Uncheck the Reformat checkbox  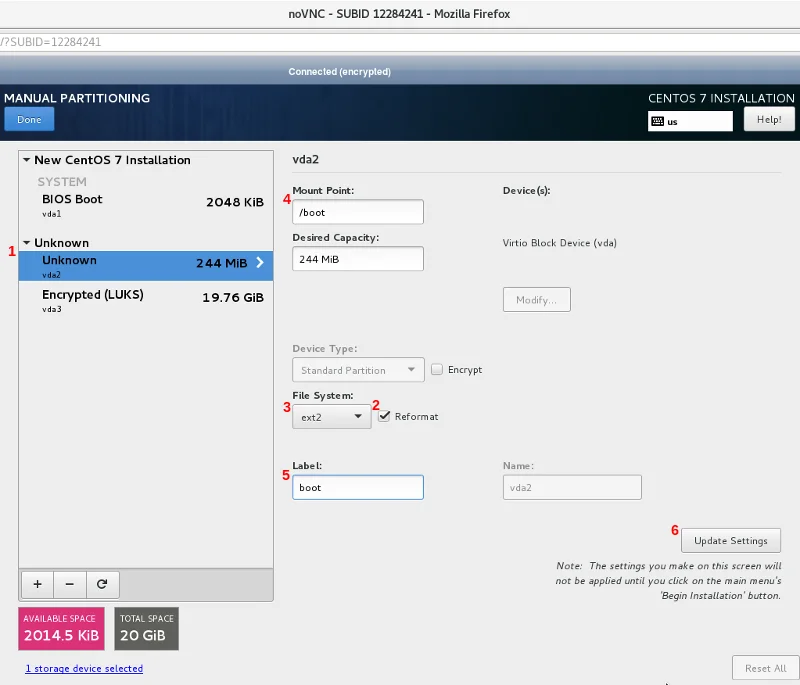[x=385, y=416]
